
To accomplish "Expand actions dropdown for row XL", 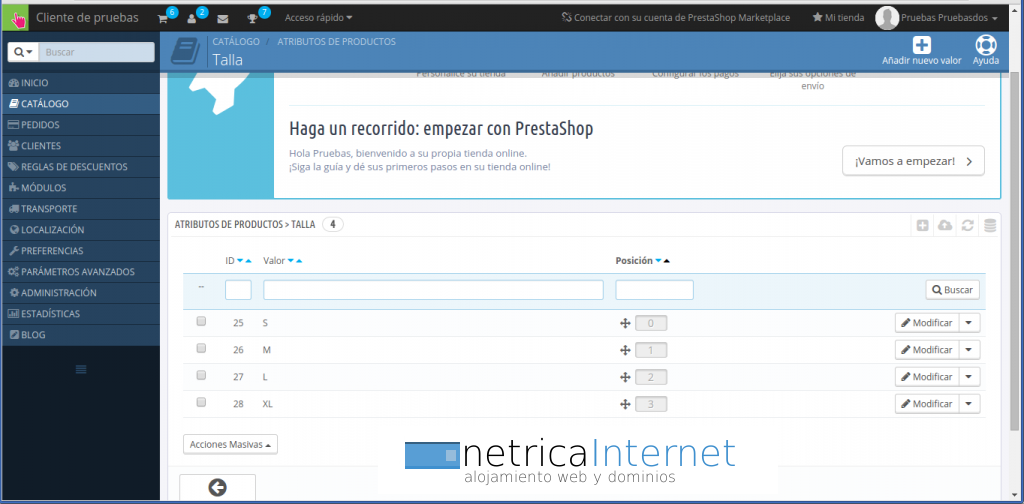I will [969, 404].
